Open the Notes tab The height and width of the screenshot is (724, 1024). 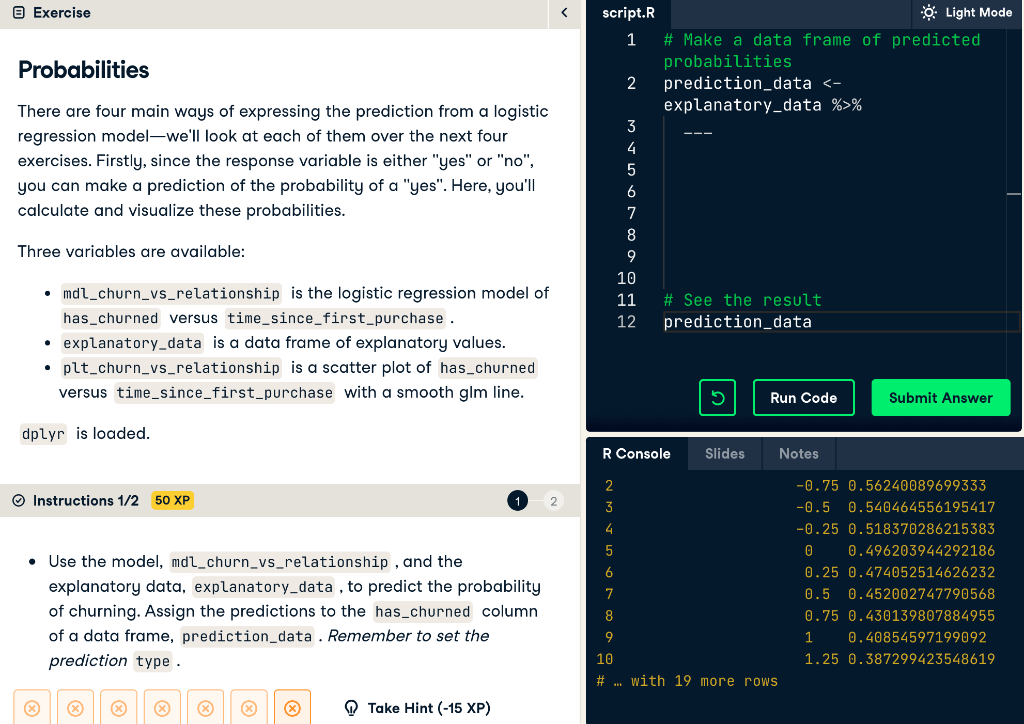pyautogui.click(x=798, y=453)
